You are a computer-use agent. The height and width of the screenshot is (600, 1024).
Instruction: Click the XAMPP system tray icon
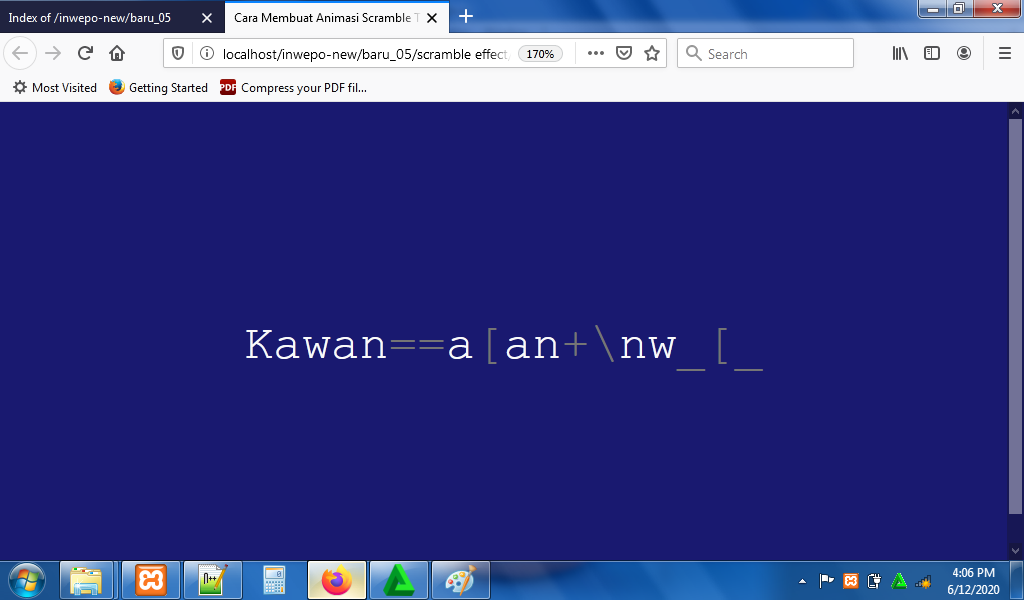pyautogui.click(x=850, y=580)
